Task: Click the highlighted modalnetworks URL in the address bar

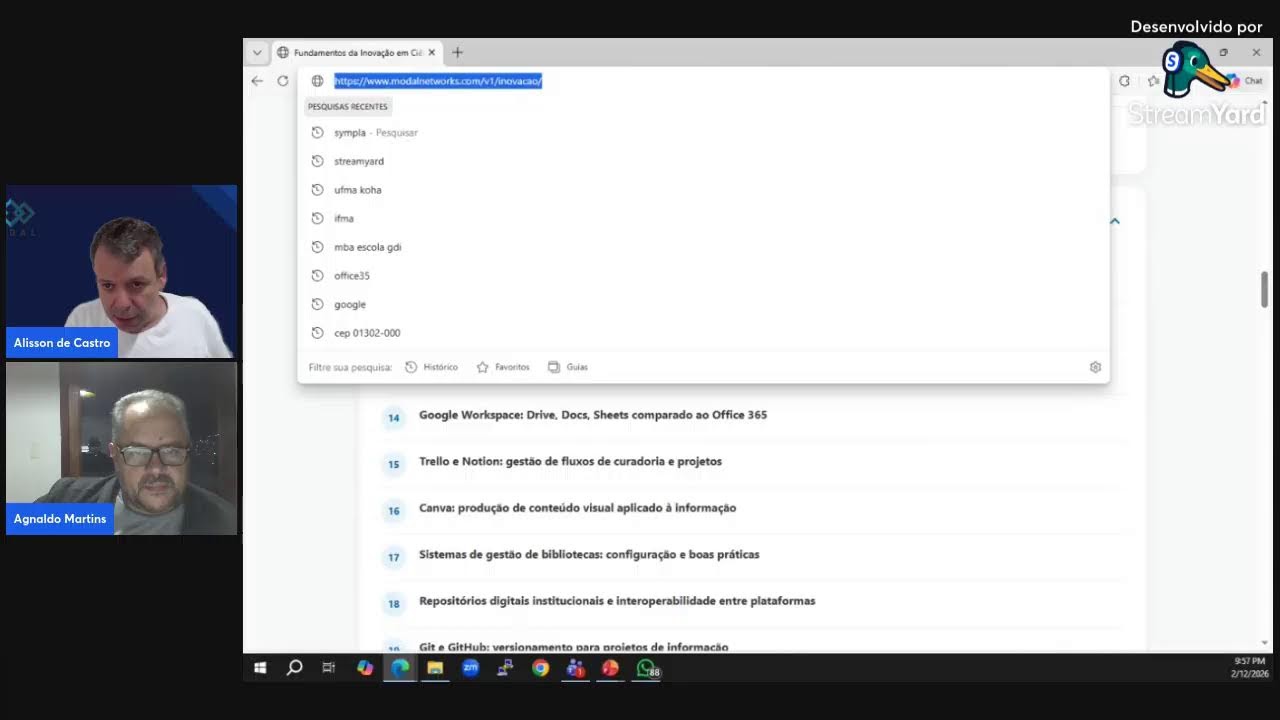Action: (x=438, y=81)
